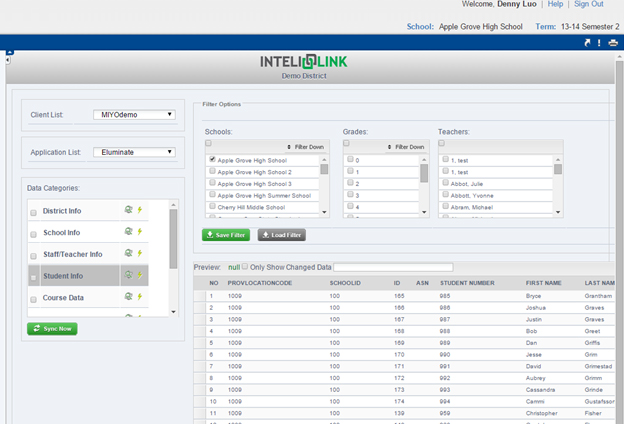The height and width of the screenshot is (424, 624).
Task: Click the School label link
Action: pyautogui.click(x=420, y=27)
